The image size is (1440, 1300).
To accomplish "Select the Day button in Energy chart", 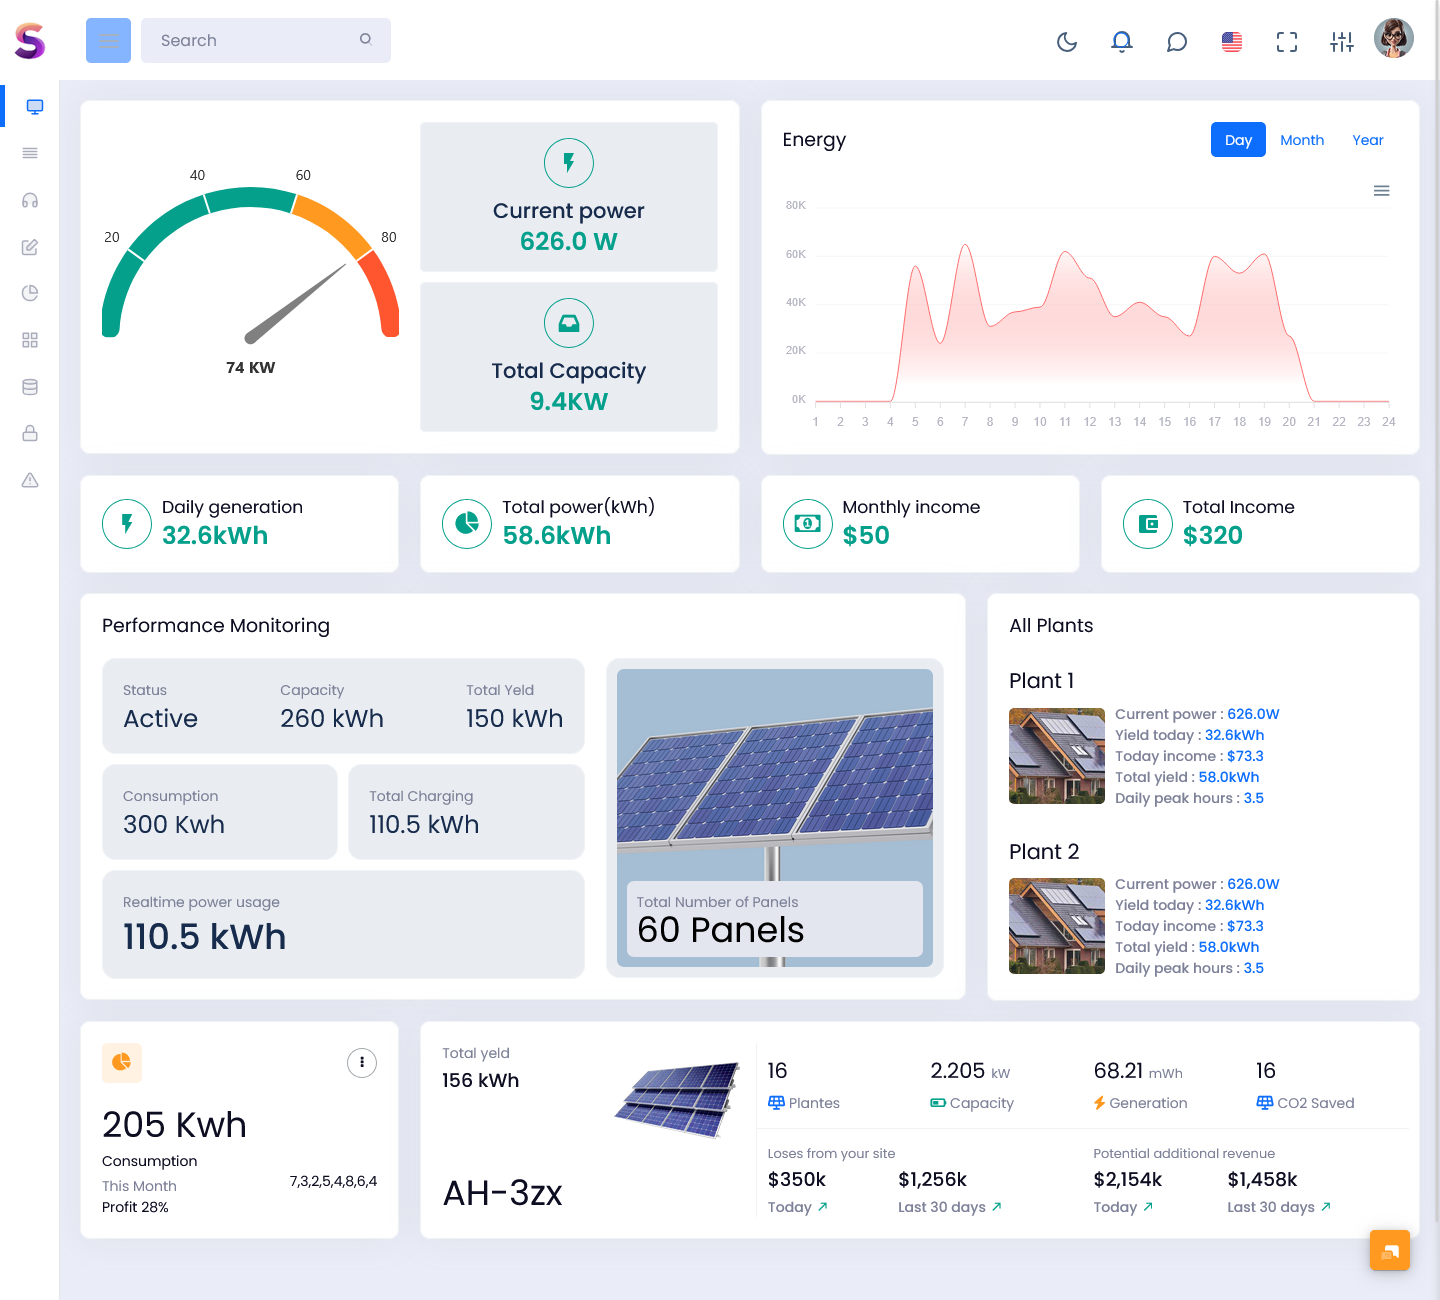I will [1238, 140].
